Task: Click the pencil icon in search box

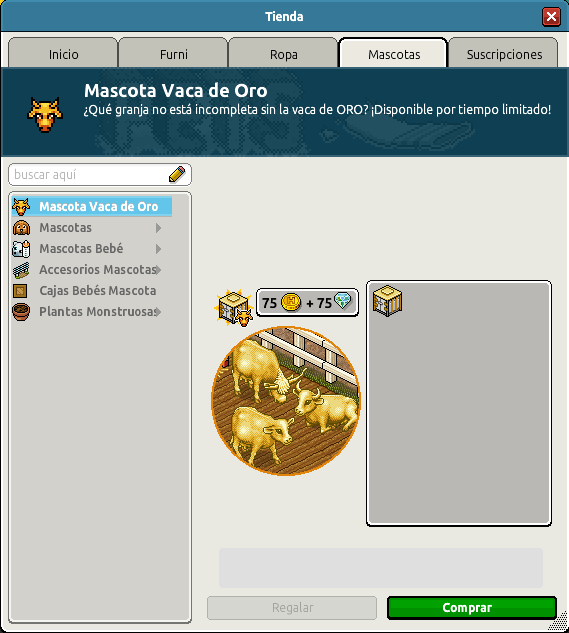Action: click(x=177, y=174)
